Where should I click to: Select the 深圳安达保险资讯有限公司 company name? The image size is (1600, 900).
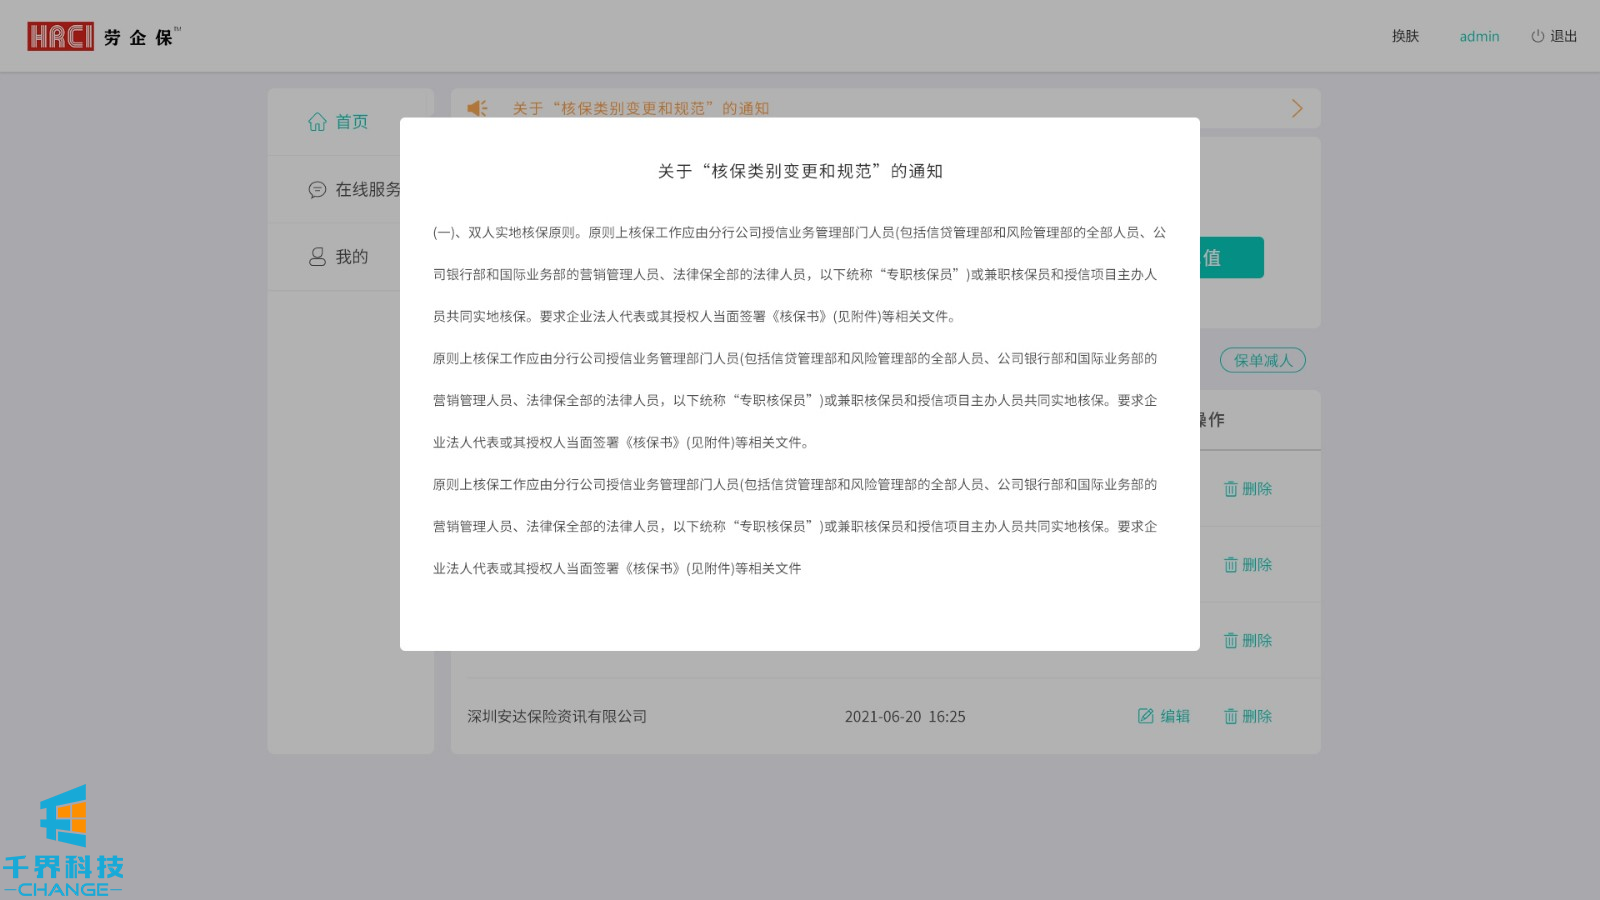tap(557, 716)
